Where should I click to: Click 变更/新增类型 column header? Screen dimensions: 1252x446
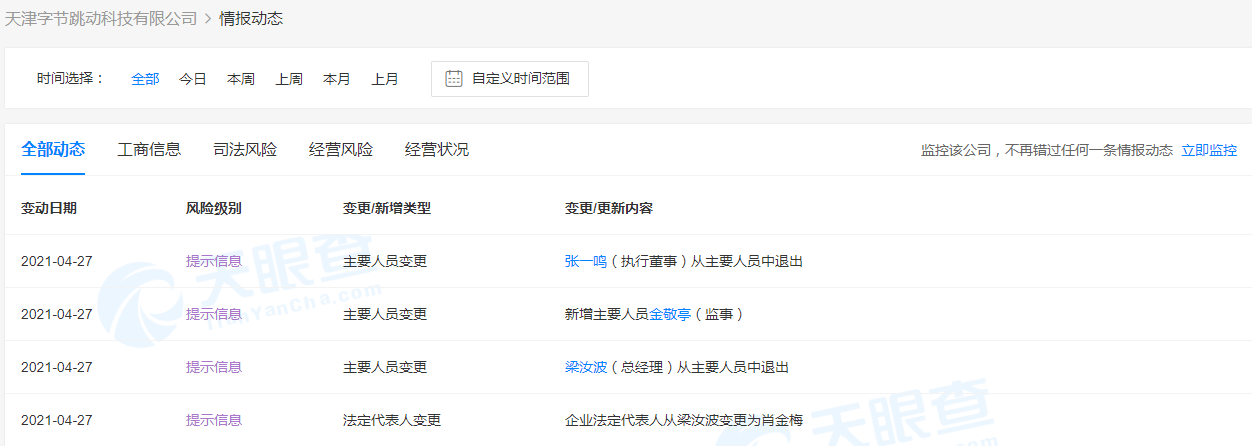[x=387, y=208]
